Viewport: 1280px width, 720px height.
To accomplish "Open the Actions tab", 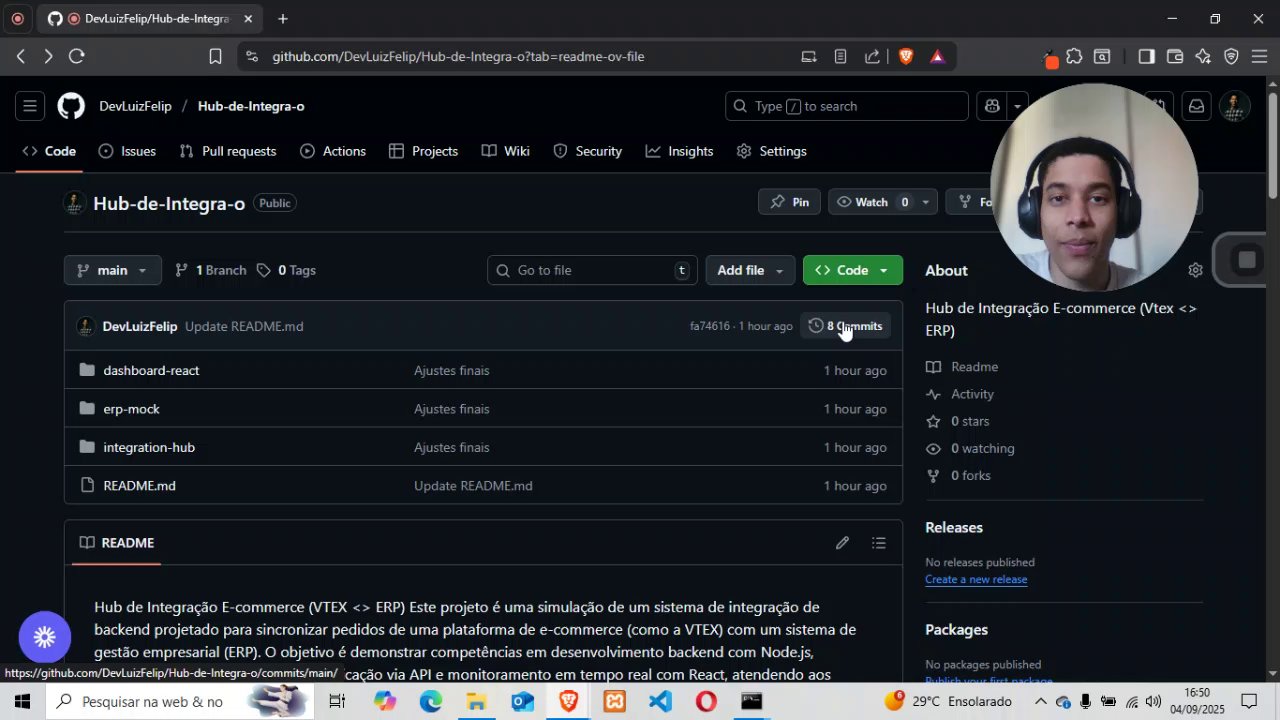I will (x=333, y=151).
